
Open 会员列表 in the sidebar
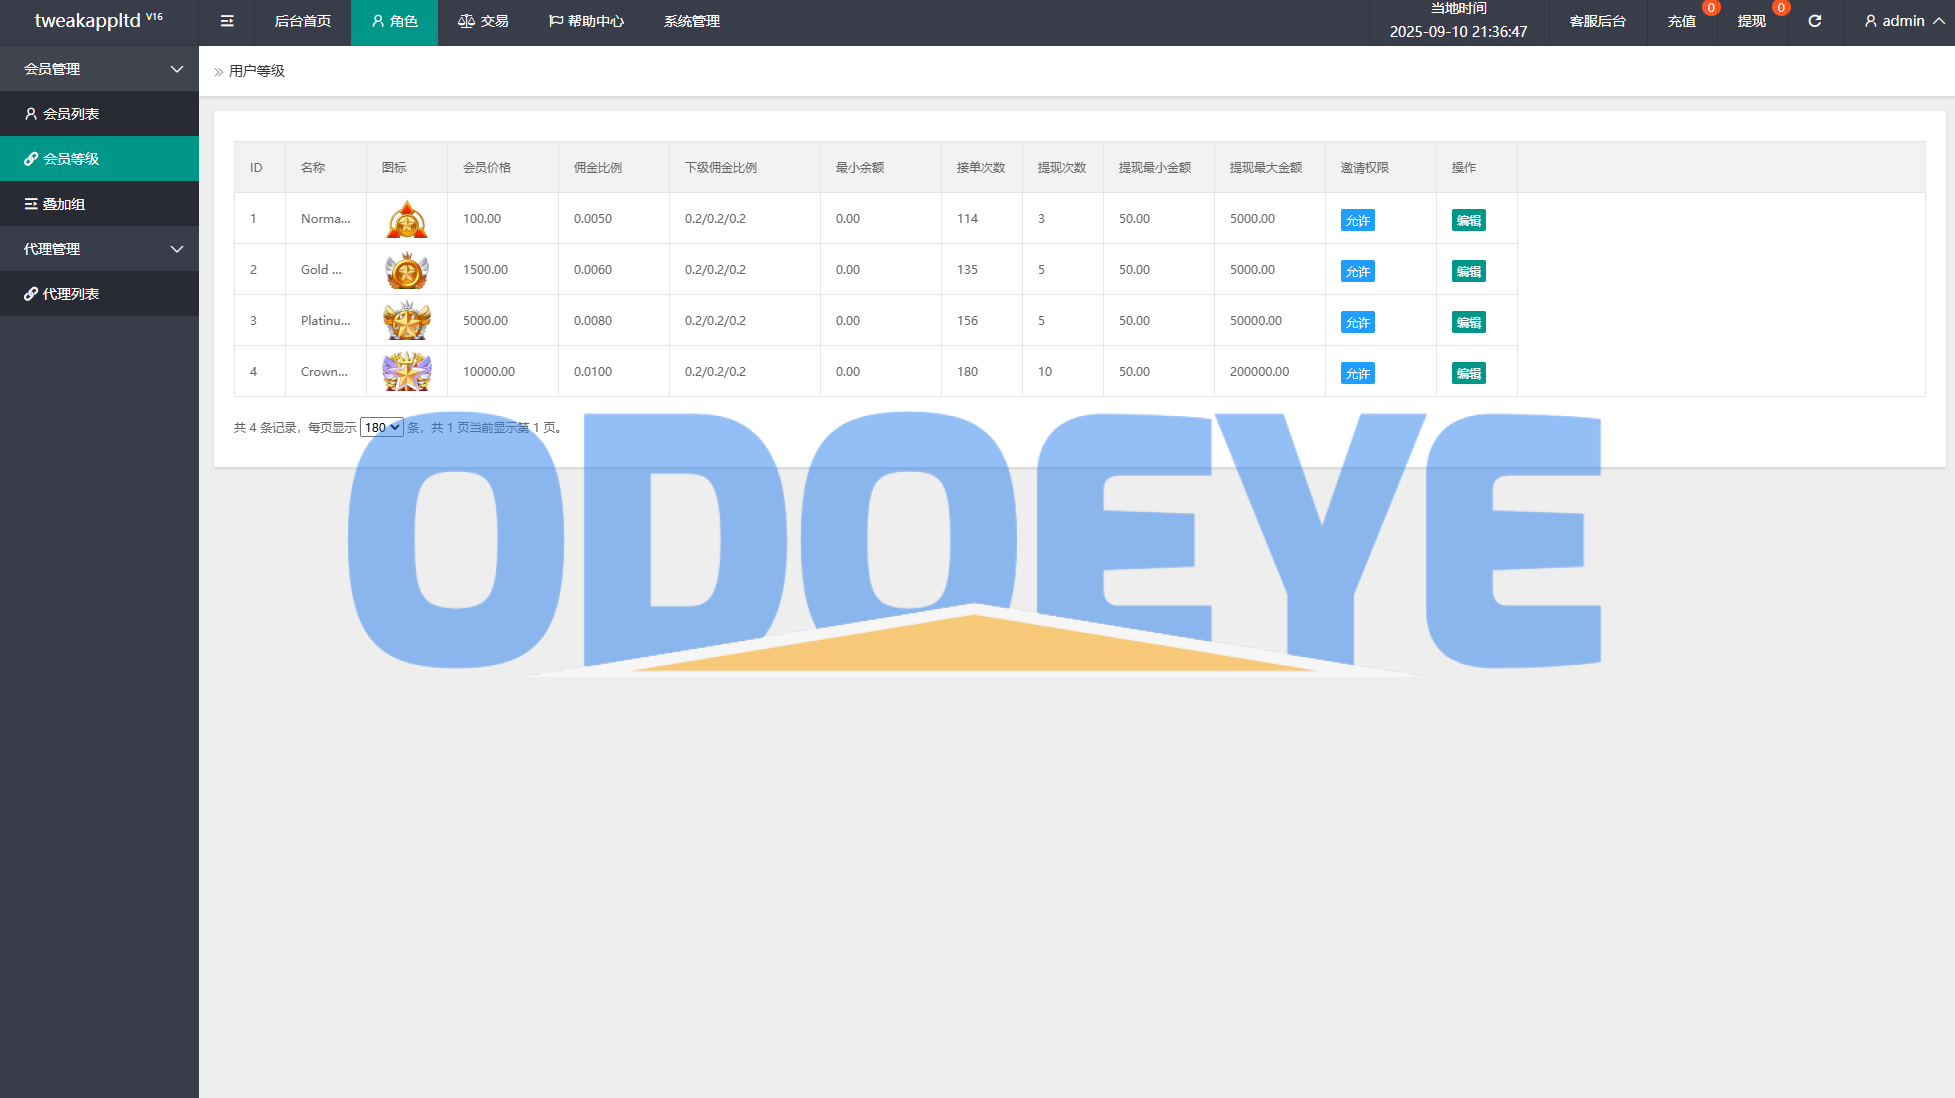pos(70,114)
